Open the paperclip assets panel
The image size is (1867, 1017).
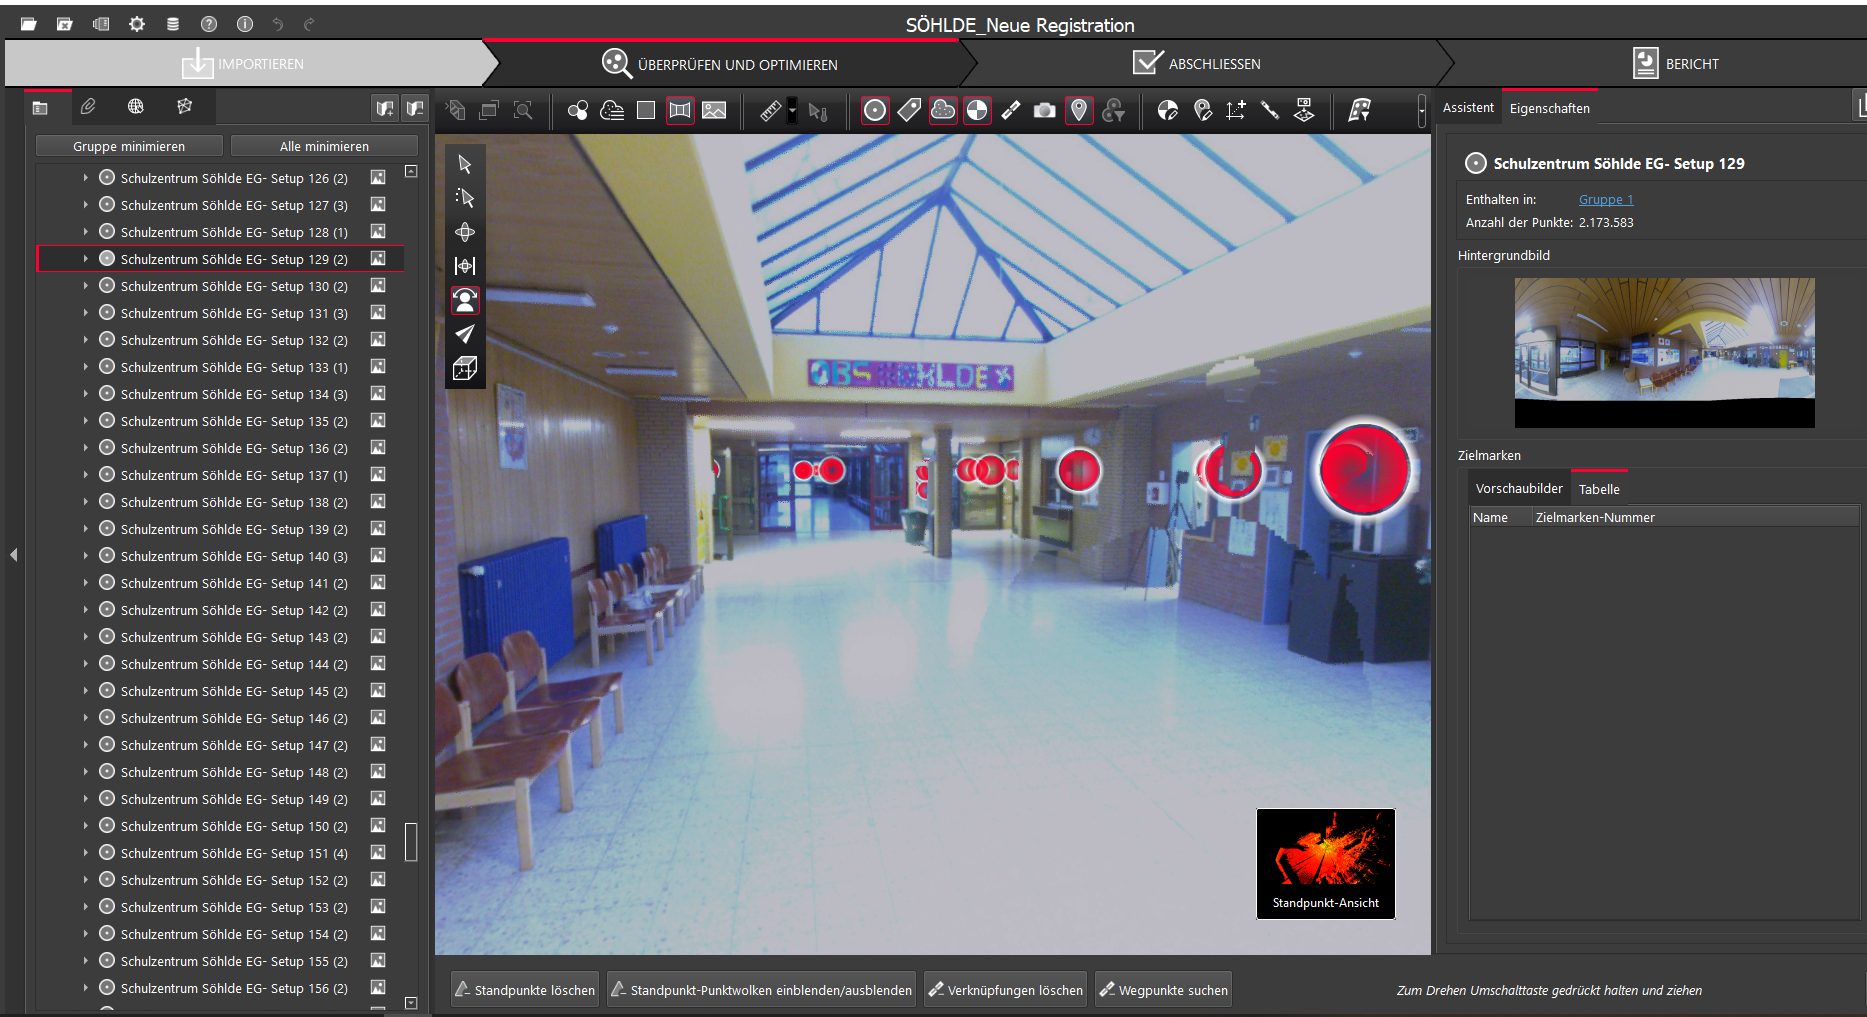(88, 107)
